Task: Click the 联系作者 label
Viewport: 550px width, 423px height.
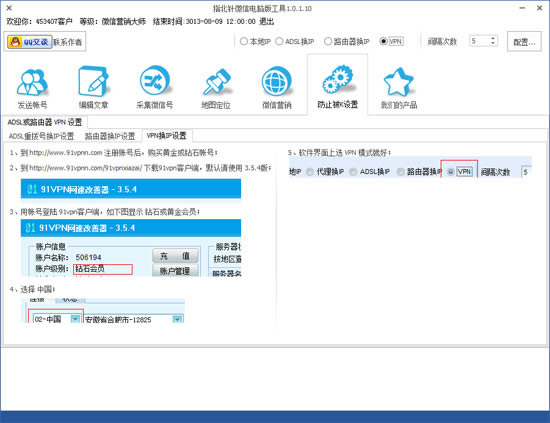Action: click(x=67, y=42)
